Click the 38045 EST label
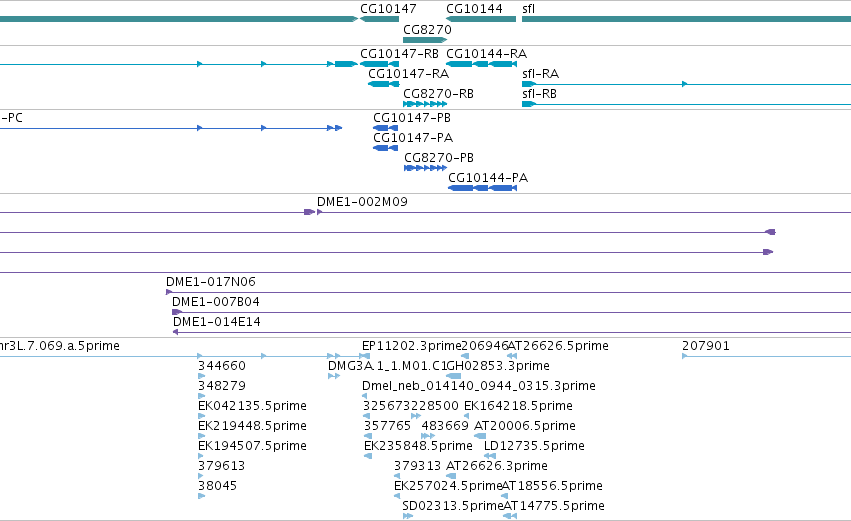This screenshot has height=521, width=851. (x=218, y=486)
